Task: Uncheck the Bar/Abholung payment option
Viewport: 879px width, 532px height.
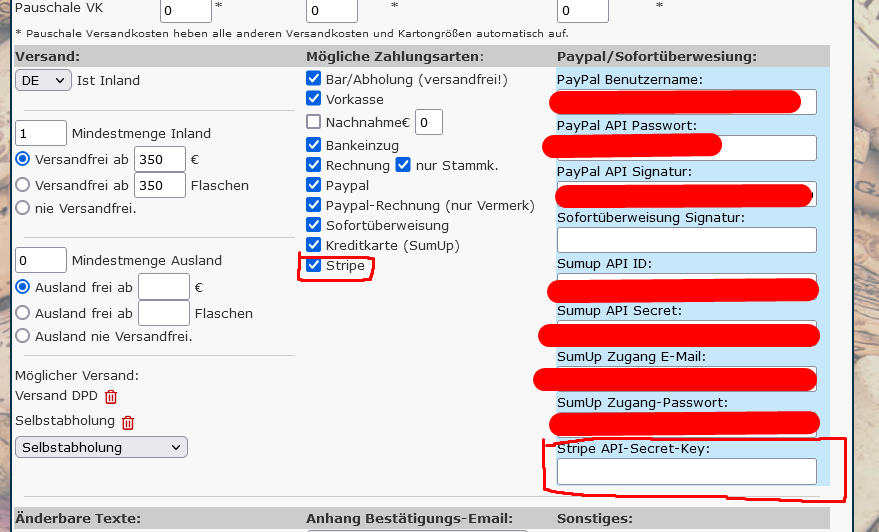Action: point(314,79)
